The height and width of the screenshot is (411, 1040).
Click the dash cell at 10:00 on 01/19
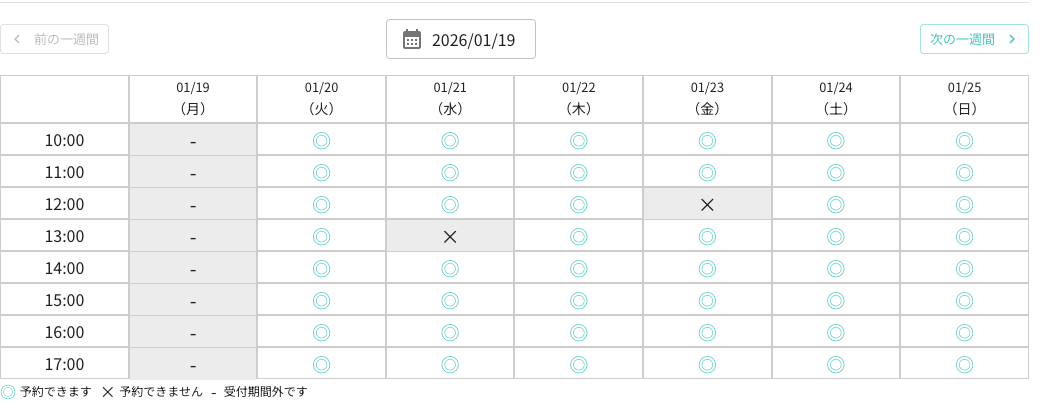coord(193,140)
